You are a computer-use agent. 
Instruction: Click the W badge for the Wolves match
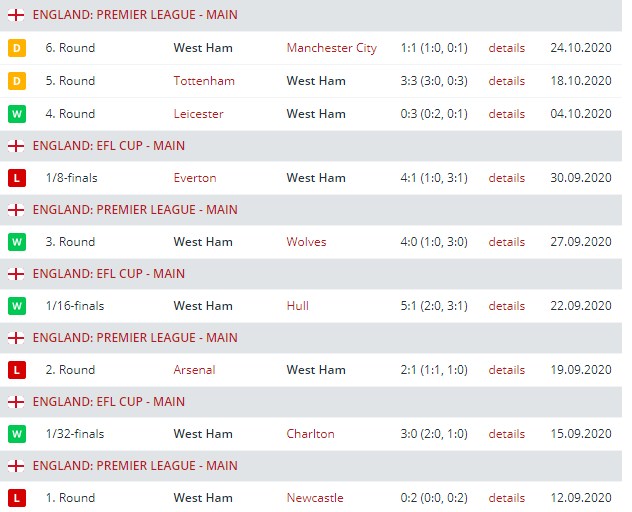16,242
